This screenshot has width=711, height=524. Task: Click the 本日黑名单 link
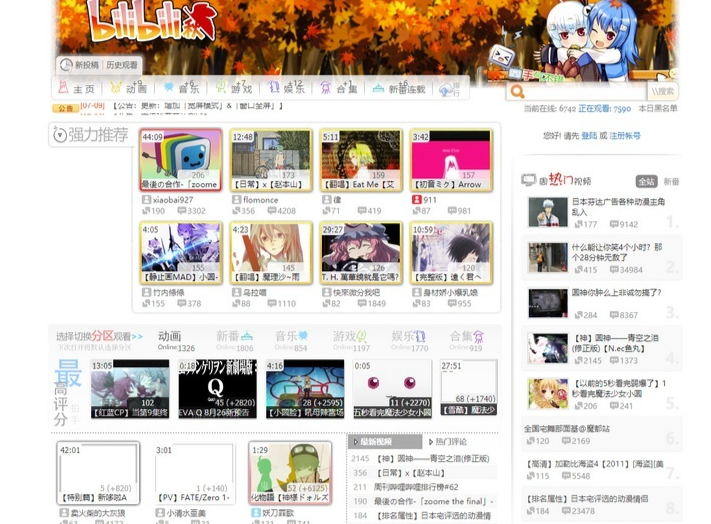pyautogui.click(x=658, y=108)
